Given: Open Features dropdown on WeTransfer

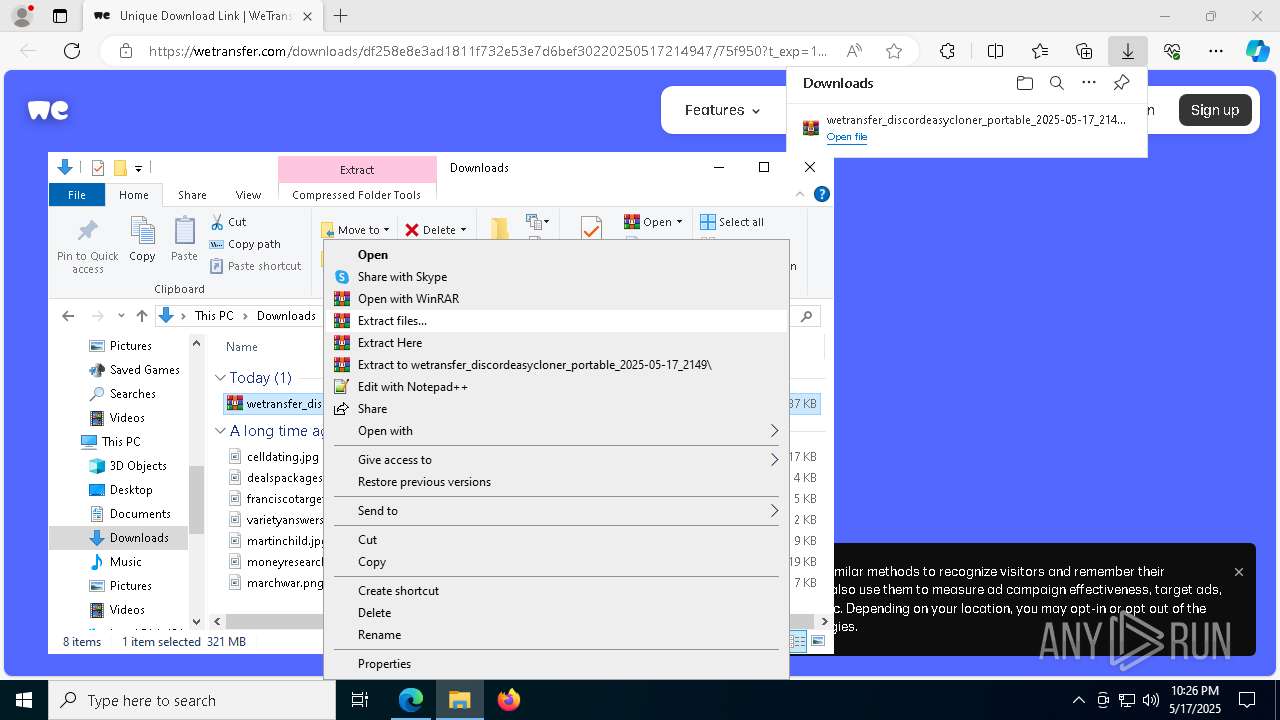Looking at the screenshot, I should click(x=722, y=110).
